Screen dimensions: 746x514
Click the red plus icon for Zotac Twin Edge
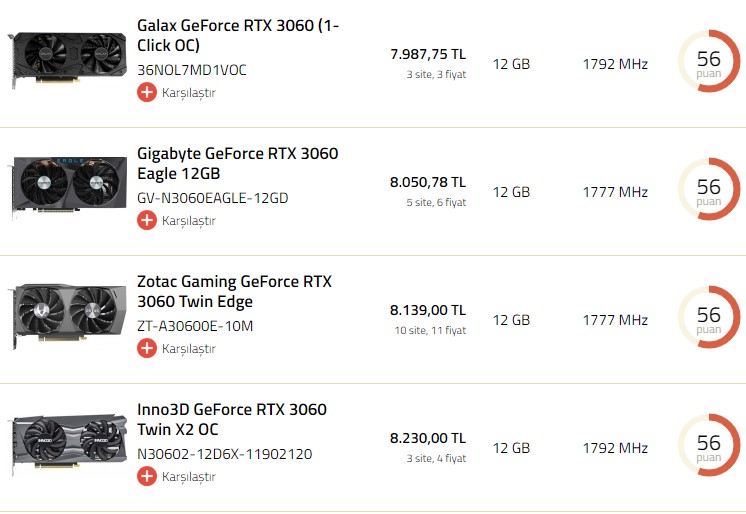coord(147,348)
